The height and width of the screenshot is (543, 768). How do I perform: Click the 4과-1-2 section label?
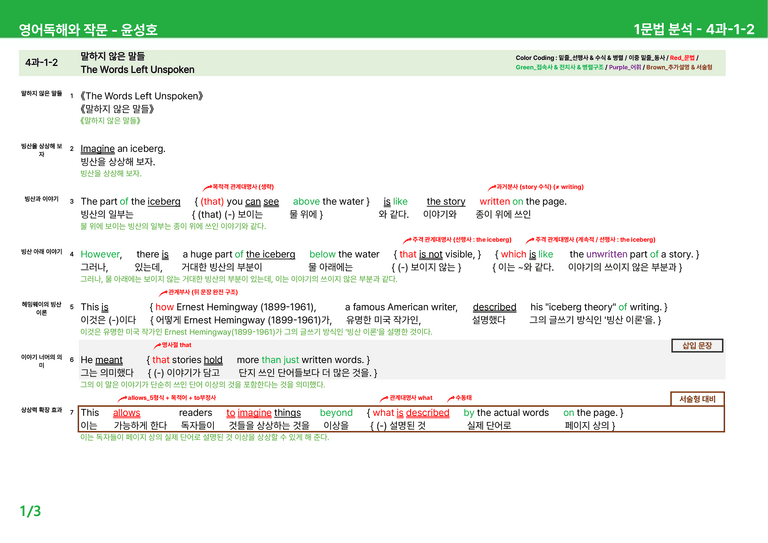pyautogui.click(x=42, y=63)
